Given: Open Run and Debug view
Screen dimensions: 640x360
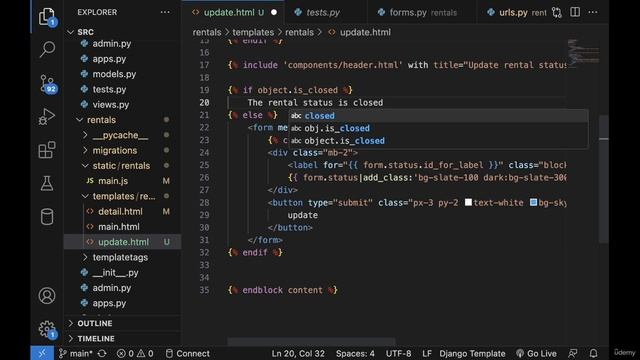Looking at the screenshot, I should [x=47, y=117].
